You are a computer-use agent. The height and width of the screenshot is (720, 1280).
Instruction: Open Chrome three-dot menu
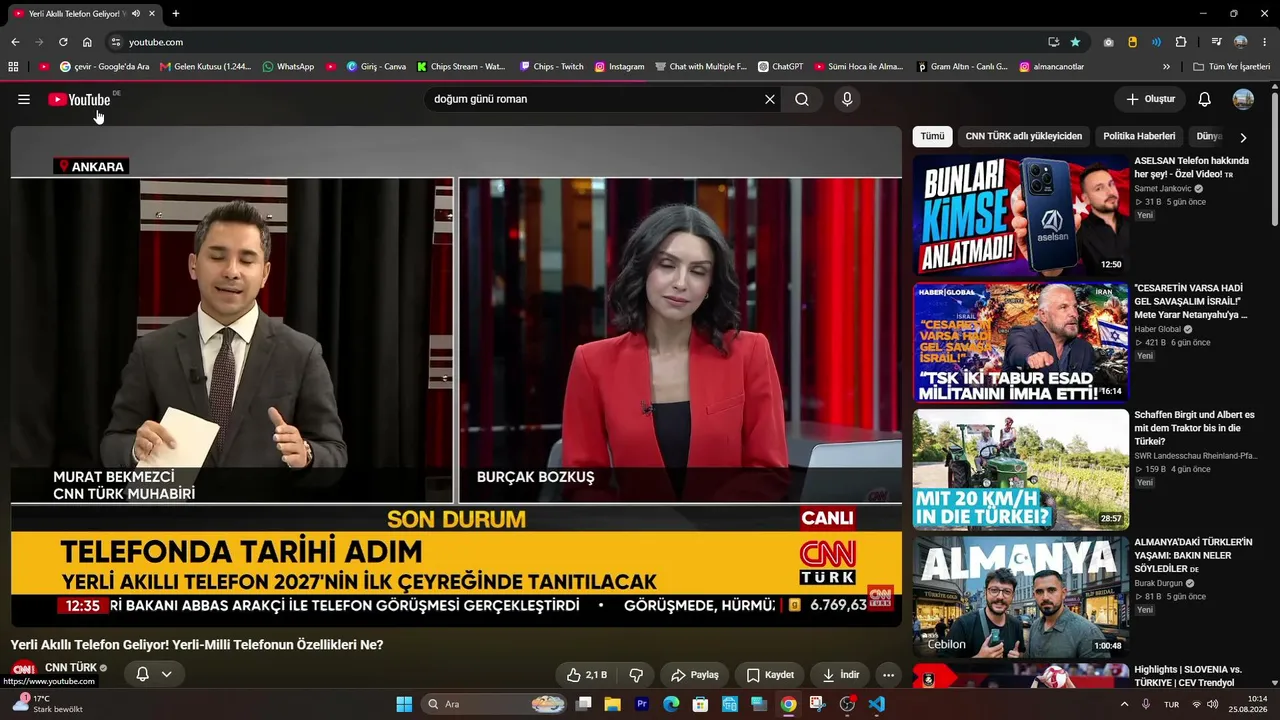(x=1265, y=42)
